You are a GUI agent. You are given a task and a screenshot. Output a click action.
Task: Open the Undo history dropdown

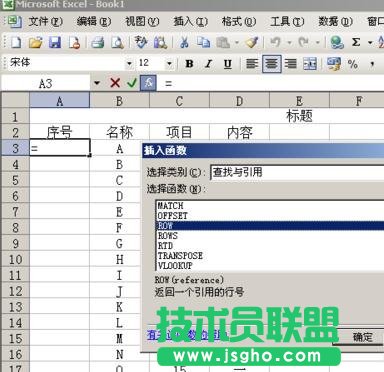pos(289,43)
